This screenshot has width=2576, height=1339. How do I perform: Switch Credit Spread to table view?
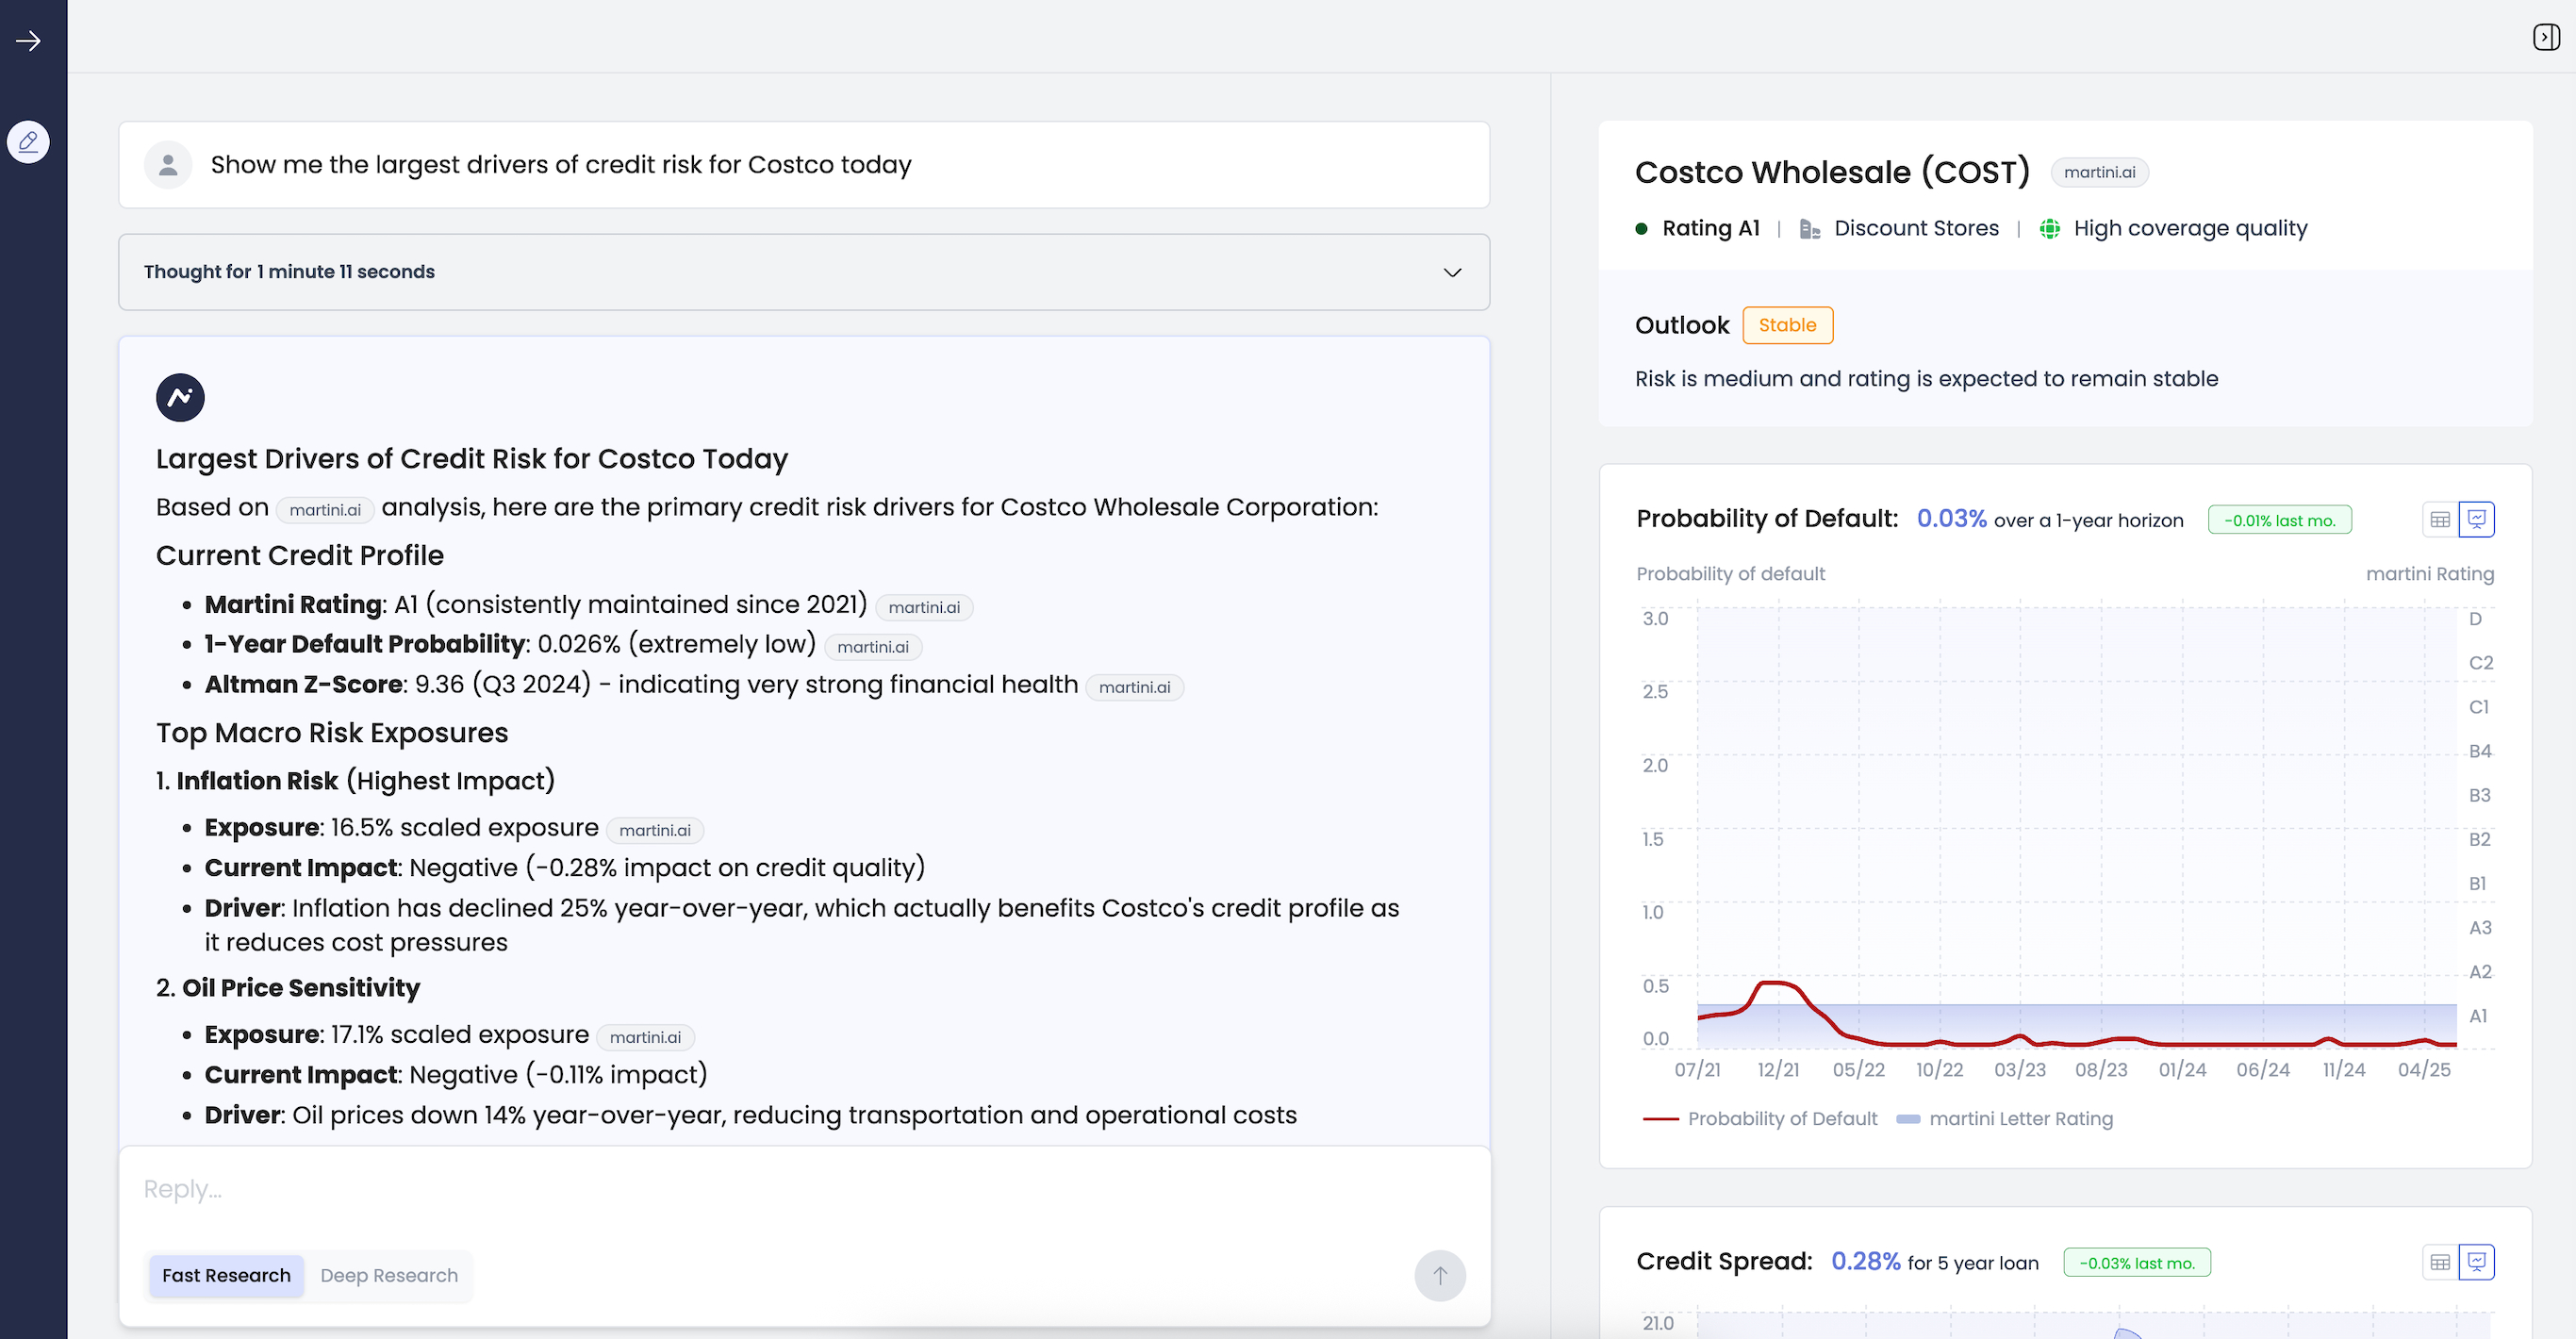[2440, 1262]
